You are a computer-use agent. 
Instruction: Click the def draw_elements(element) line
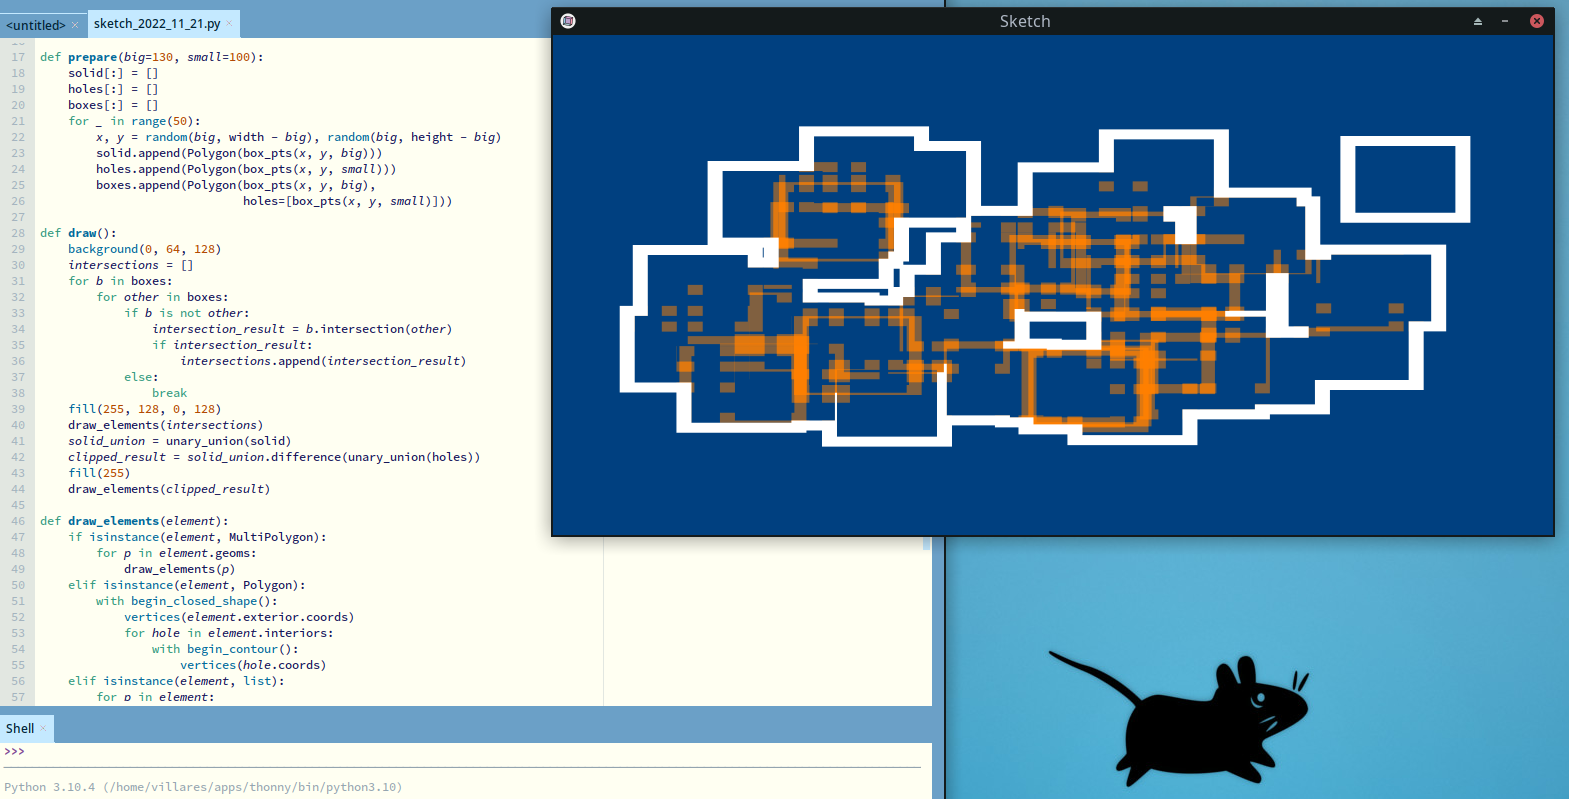[134, 521]
